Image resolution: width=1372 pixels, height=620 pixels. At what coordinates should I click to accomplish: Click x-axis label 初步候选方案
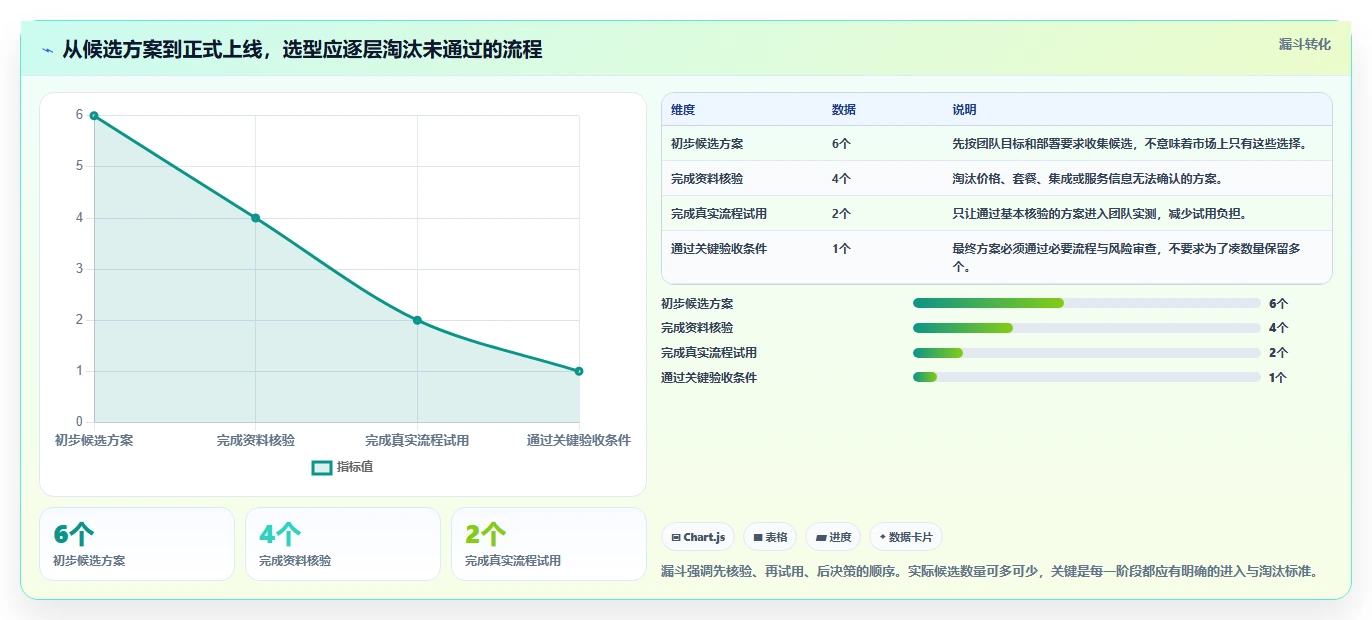pos(94,440)
